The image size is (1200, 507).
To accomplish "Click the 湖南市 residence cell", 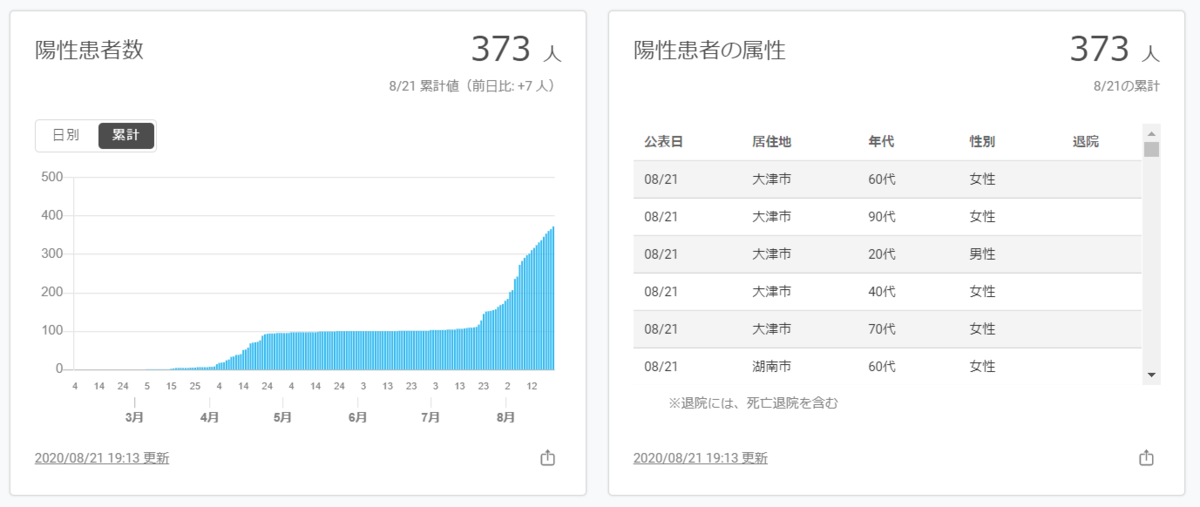I will [x=771, y=367].
